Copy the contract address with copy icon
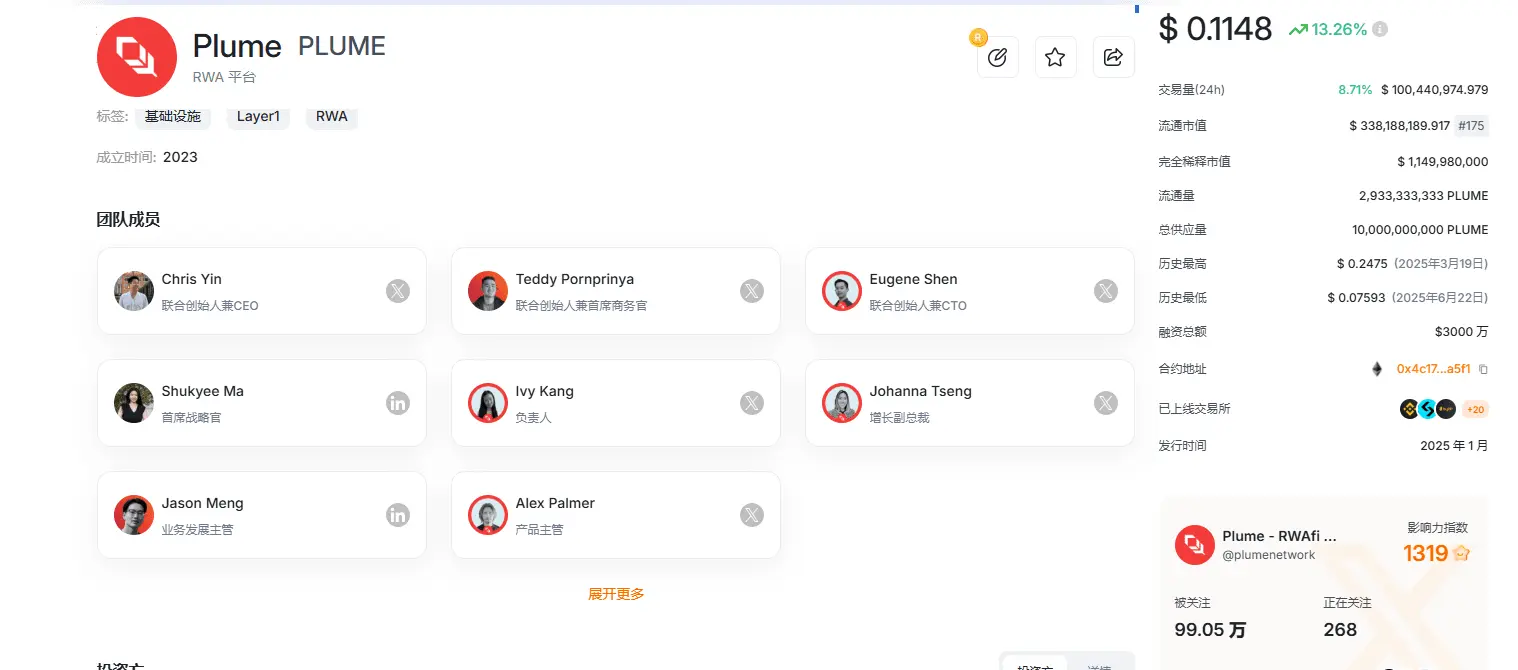This screenshot has width=1518, height=670. (x=1483, y=369)
